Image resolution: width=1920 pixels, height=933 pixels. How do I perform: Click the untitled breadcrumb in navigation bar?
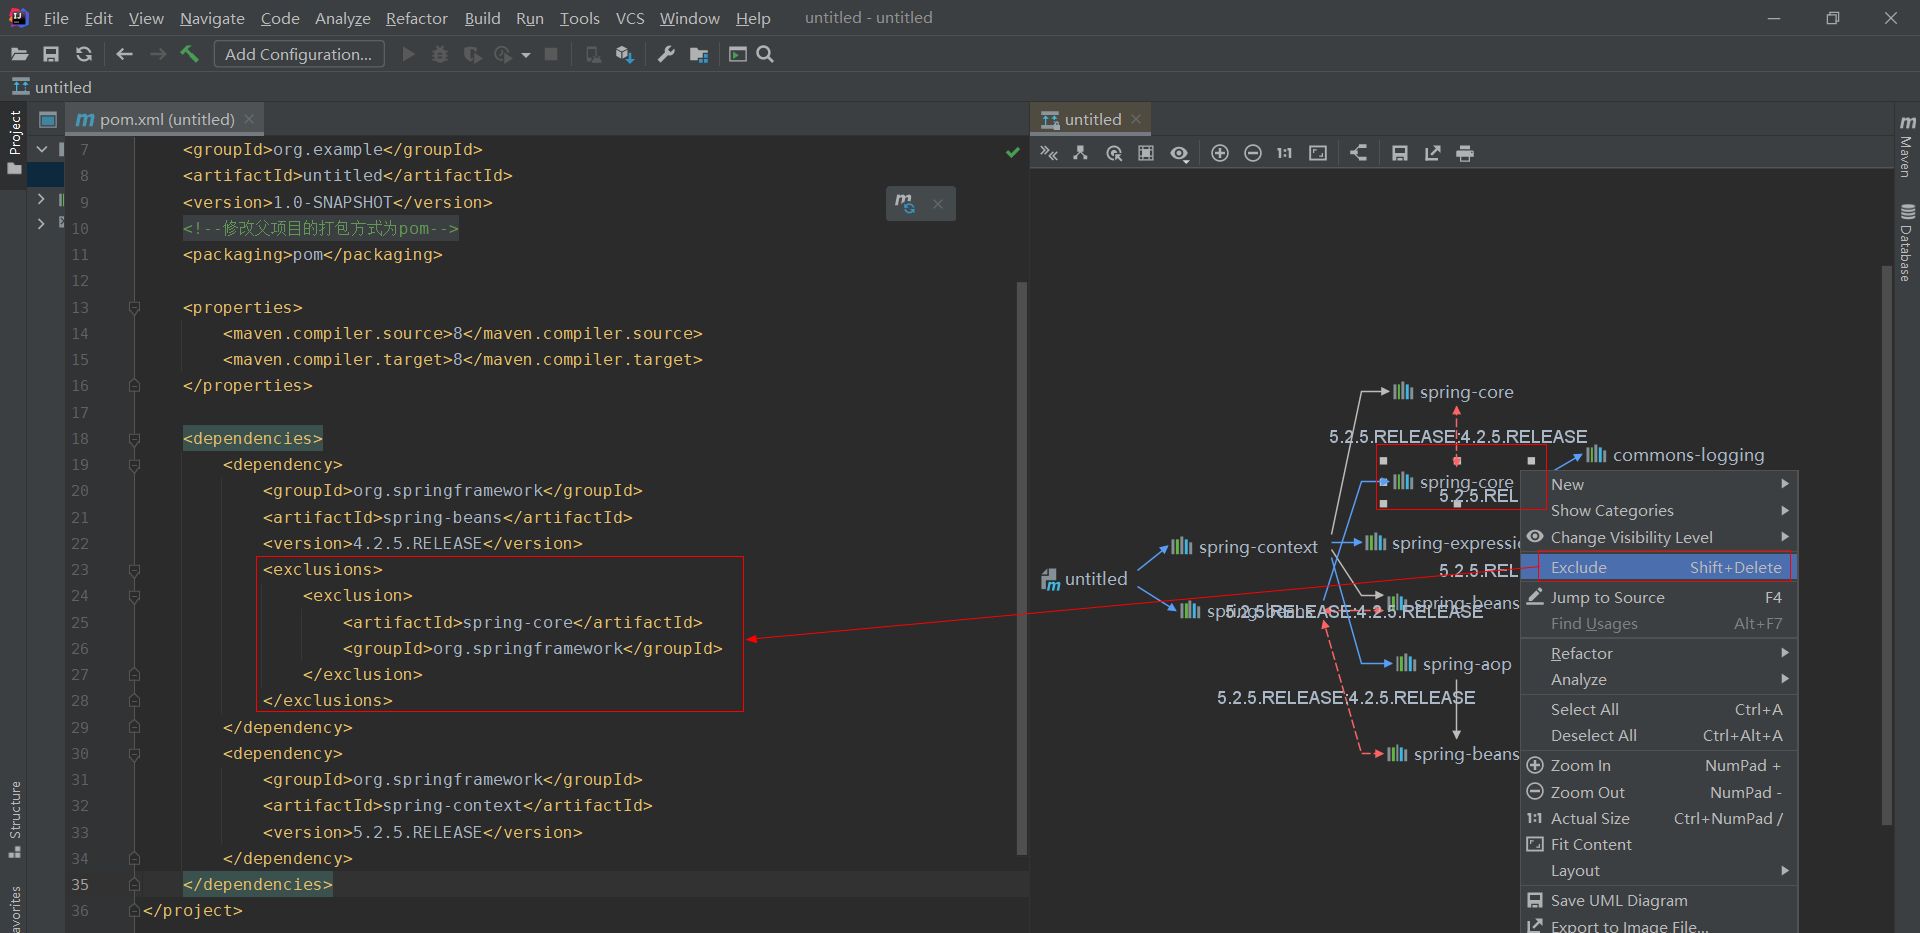point(52,87)
